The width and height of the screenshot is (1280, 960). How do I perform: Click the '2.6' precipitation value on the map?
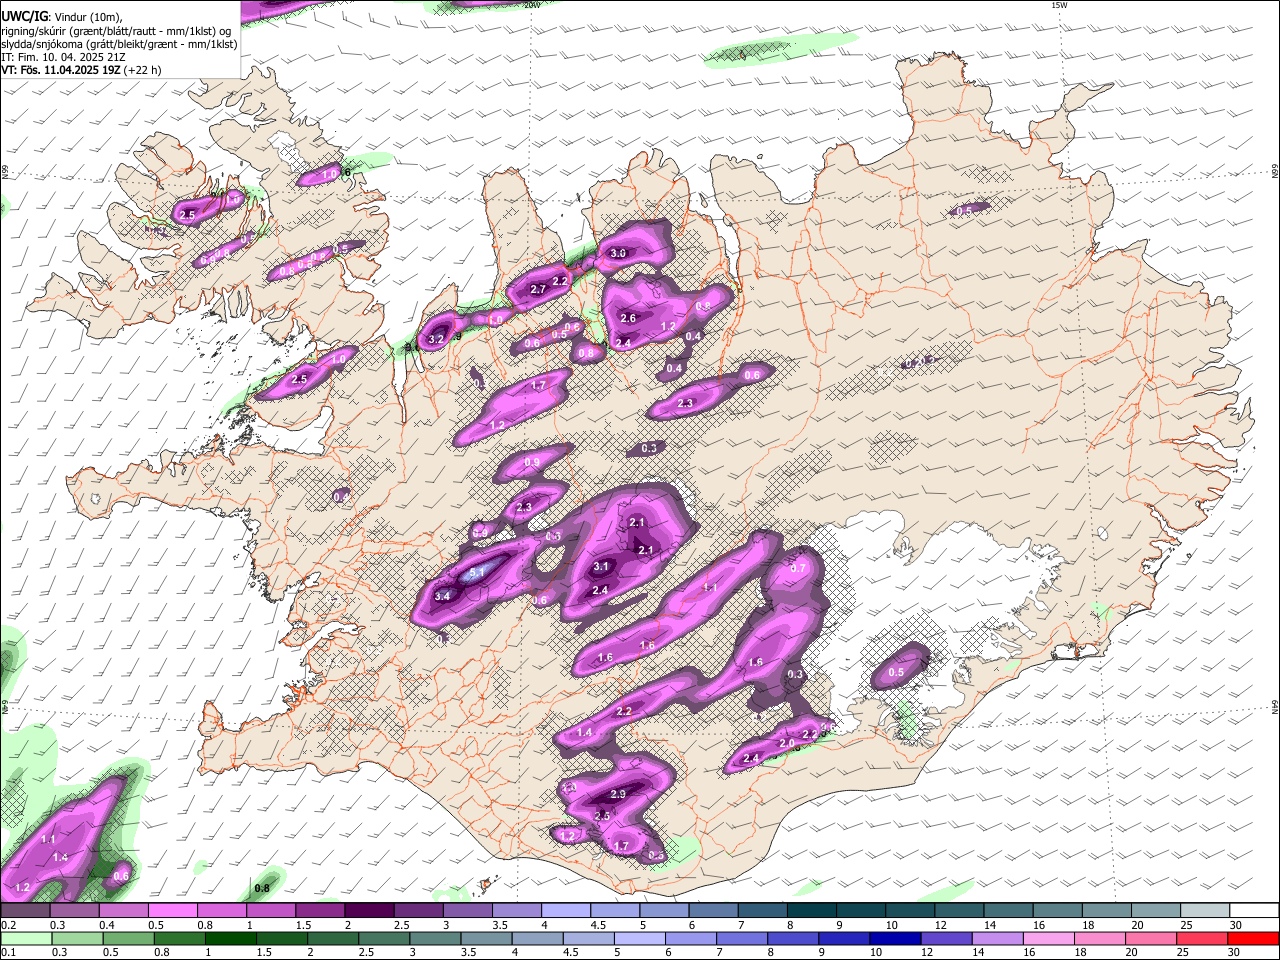click(628, 318)
